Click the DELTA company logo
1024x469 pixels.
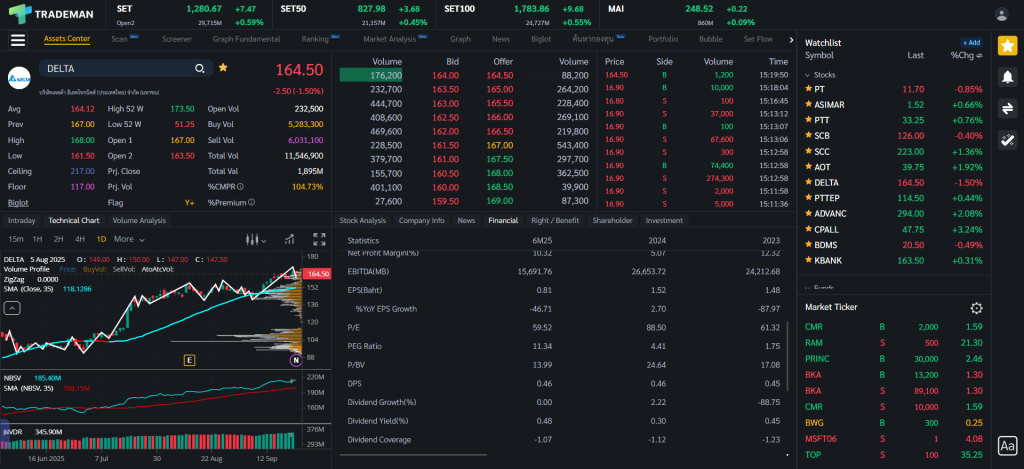(20, 78)
